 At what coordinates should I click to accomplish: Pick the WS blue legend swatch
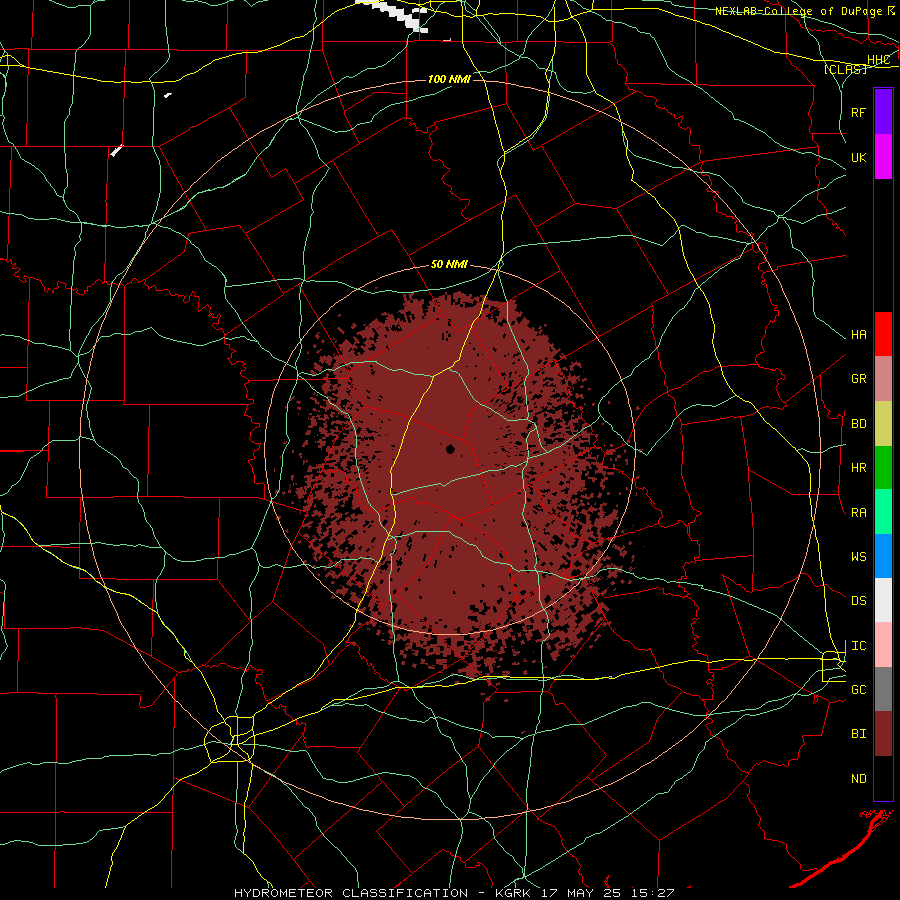[883, 556]
